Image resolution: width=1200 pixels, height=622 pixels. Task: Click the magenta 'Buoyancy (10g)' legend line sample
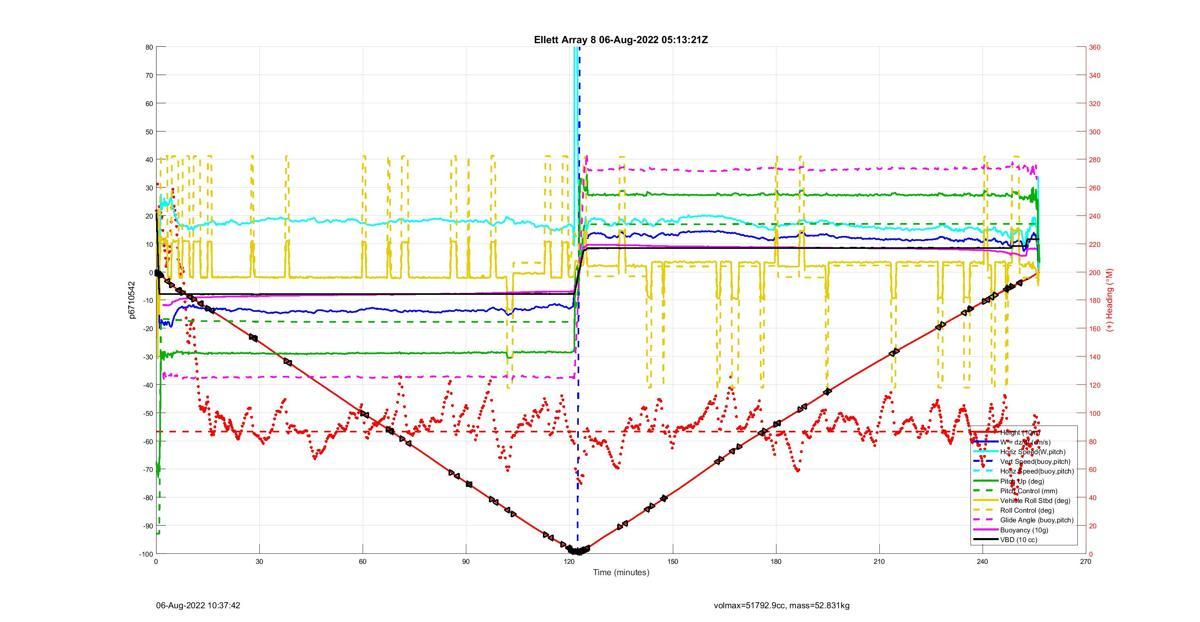[985, 529]
